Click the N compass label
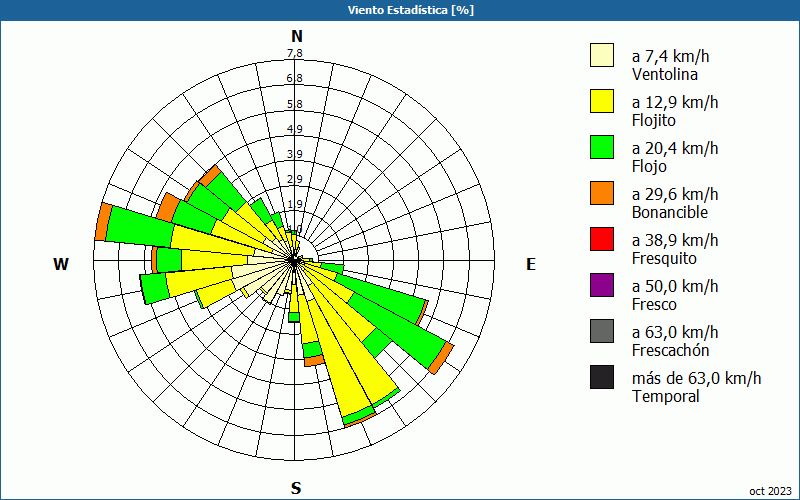The width and height of the screenshot is (800, 500). pos(296,36)
